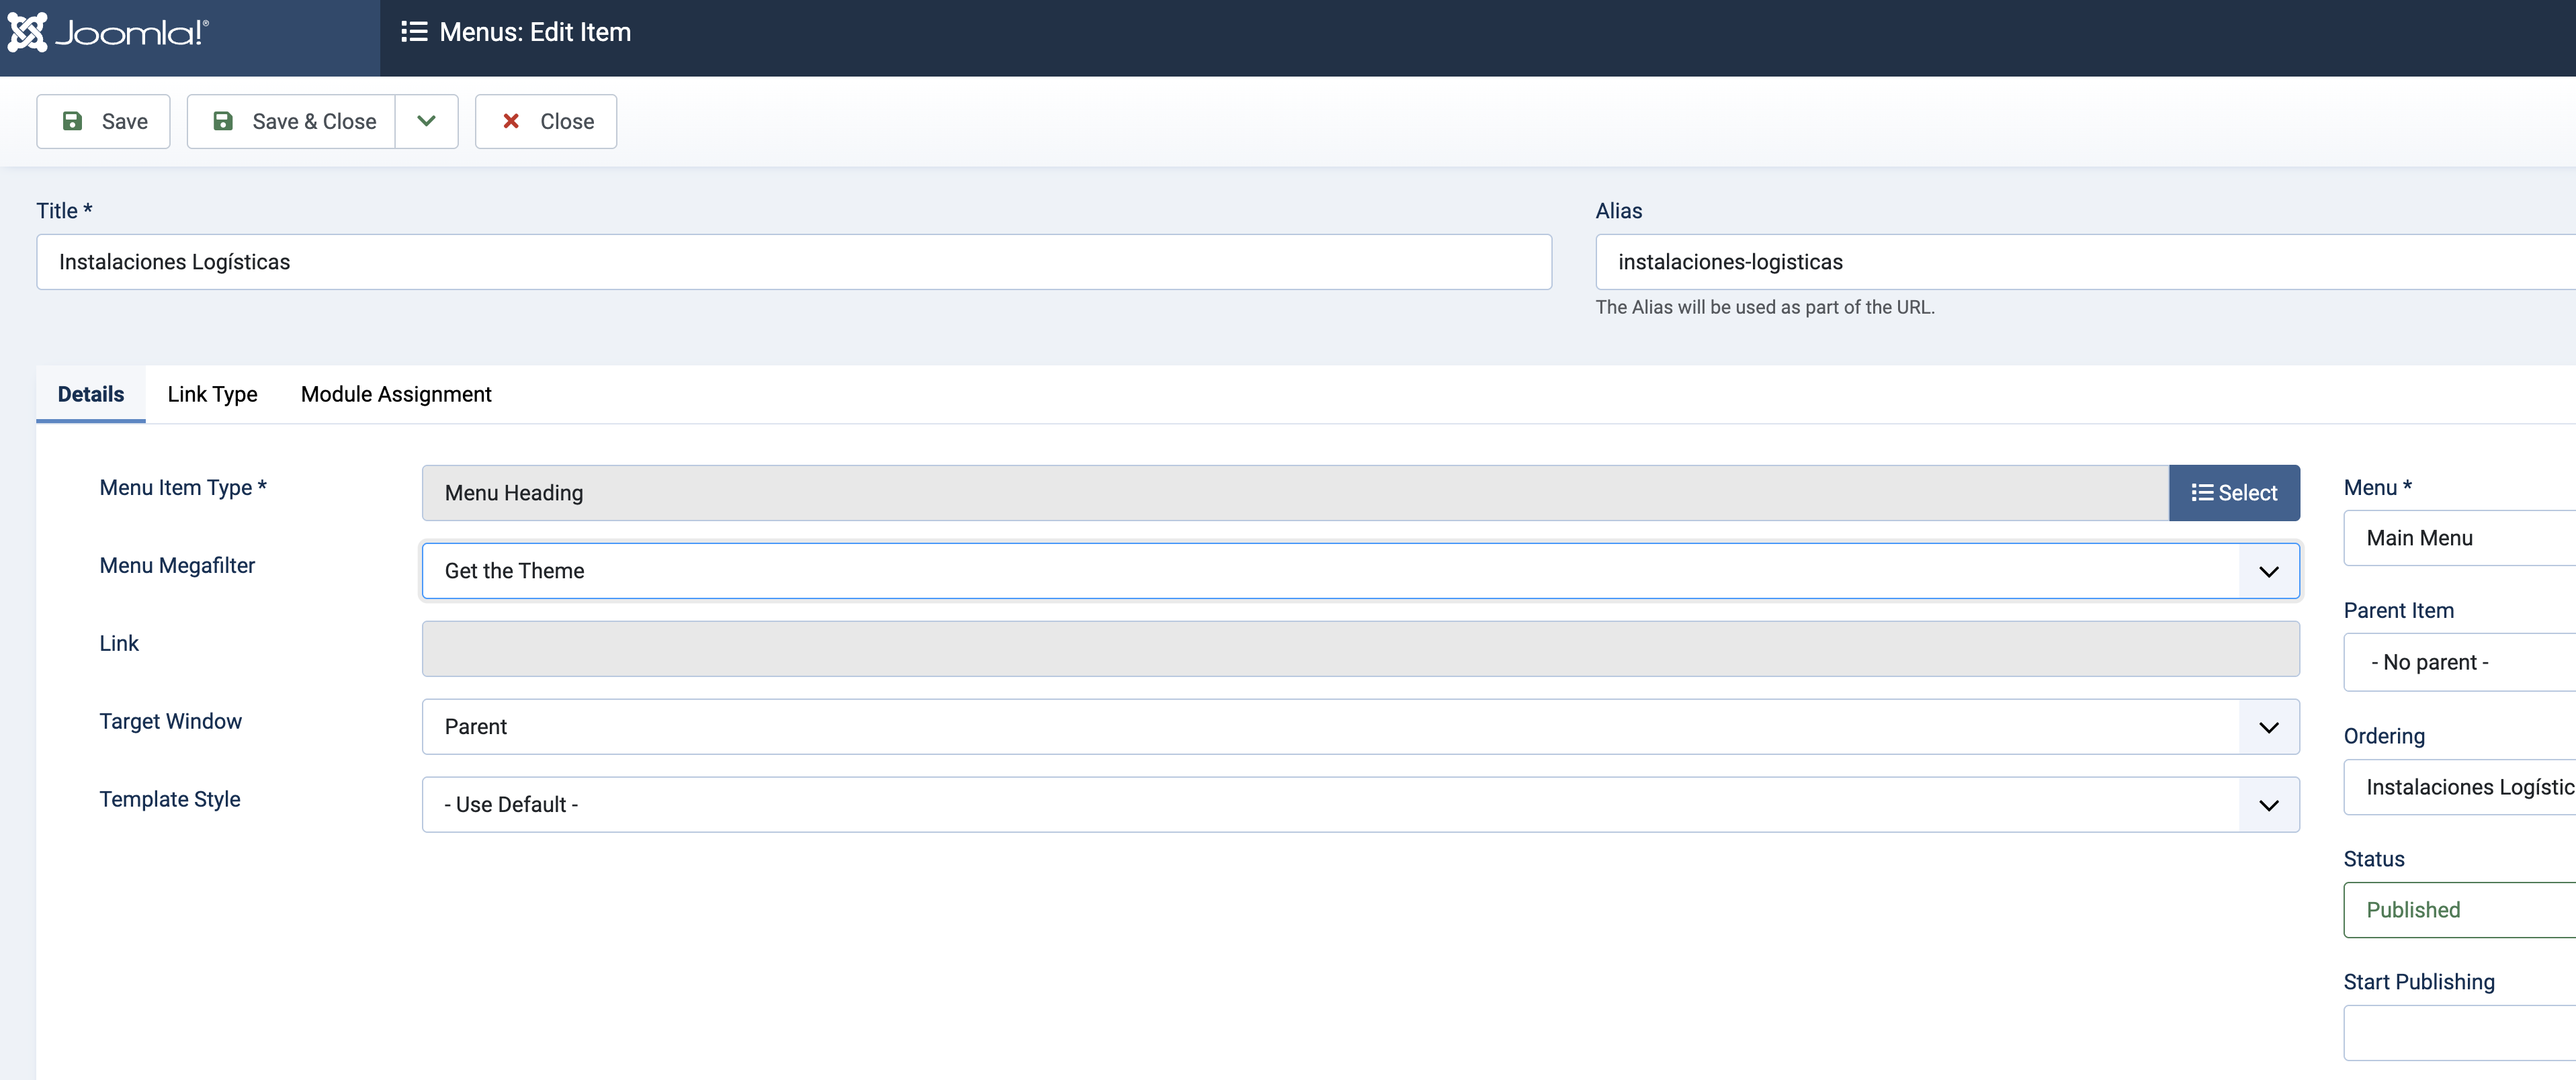Click the red X icon on Close
The width and height of the screenshot is (2576, 1080).
[x=511, y=121]
